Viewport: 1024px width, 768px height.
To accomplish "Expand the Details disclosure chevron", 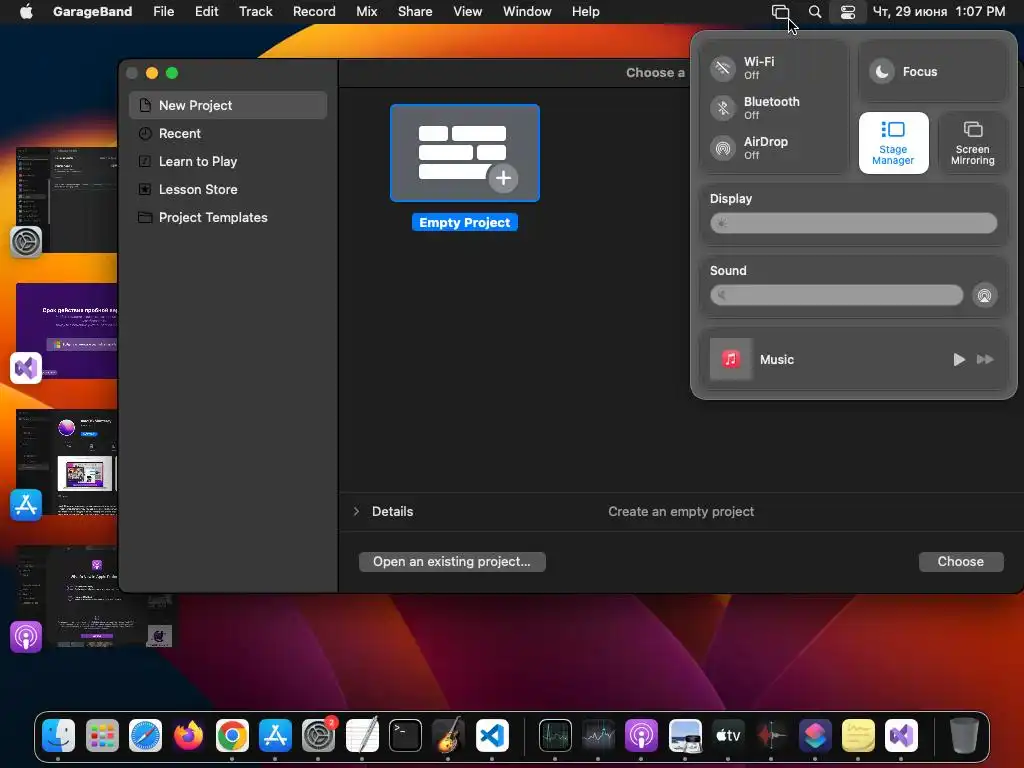I will [356, 511].
